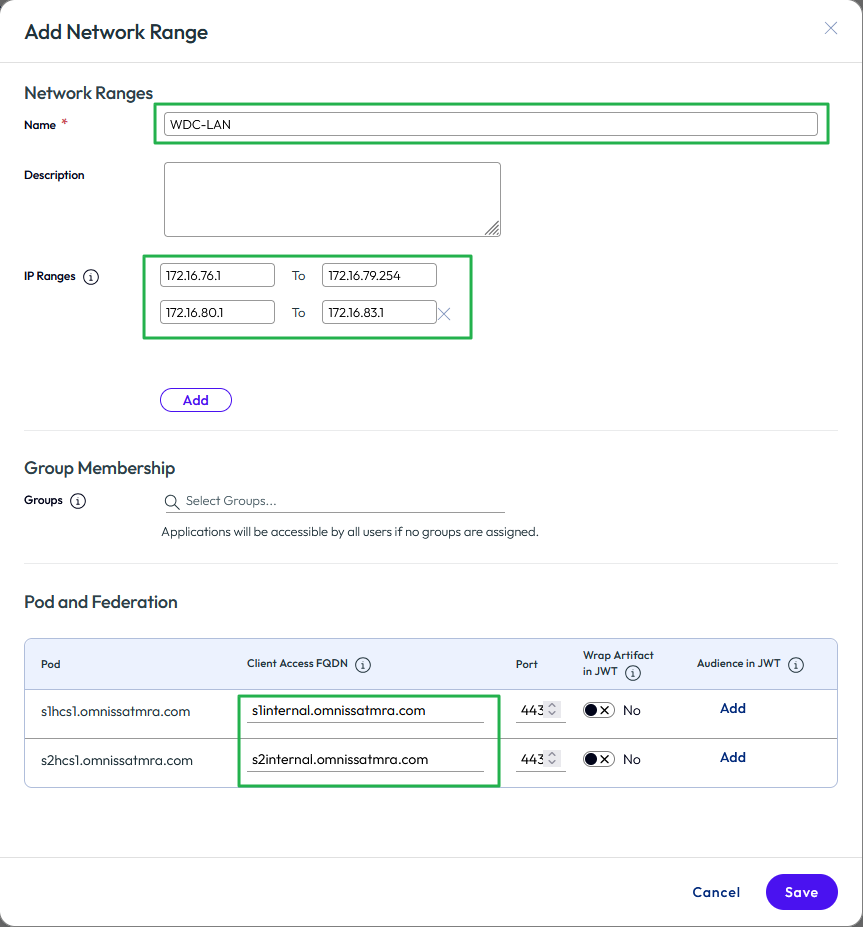Image resolution: width=863 pixels, height=927 pixels.
Task: Click info icon under Wrap Artifact in JWT
Action: pyautogui.click(x=633, y=673)
